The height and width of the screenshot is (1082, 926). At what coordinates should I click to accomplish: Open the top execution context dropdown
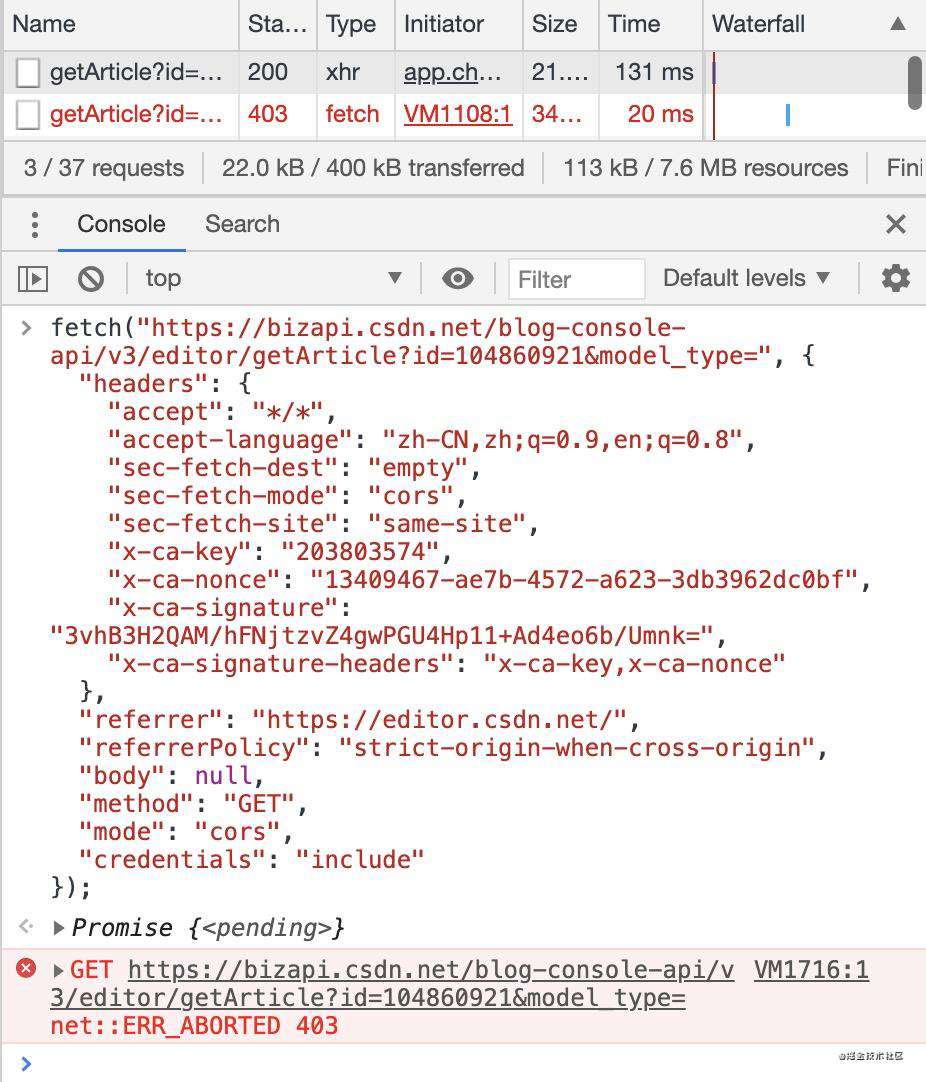click(273, 278)
